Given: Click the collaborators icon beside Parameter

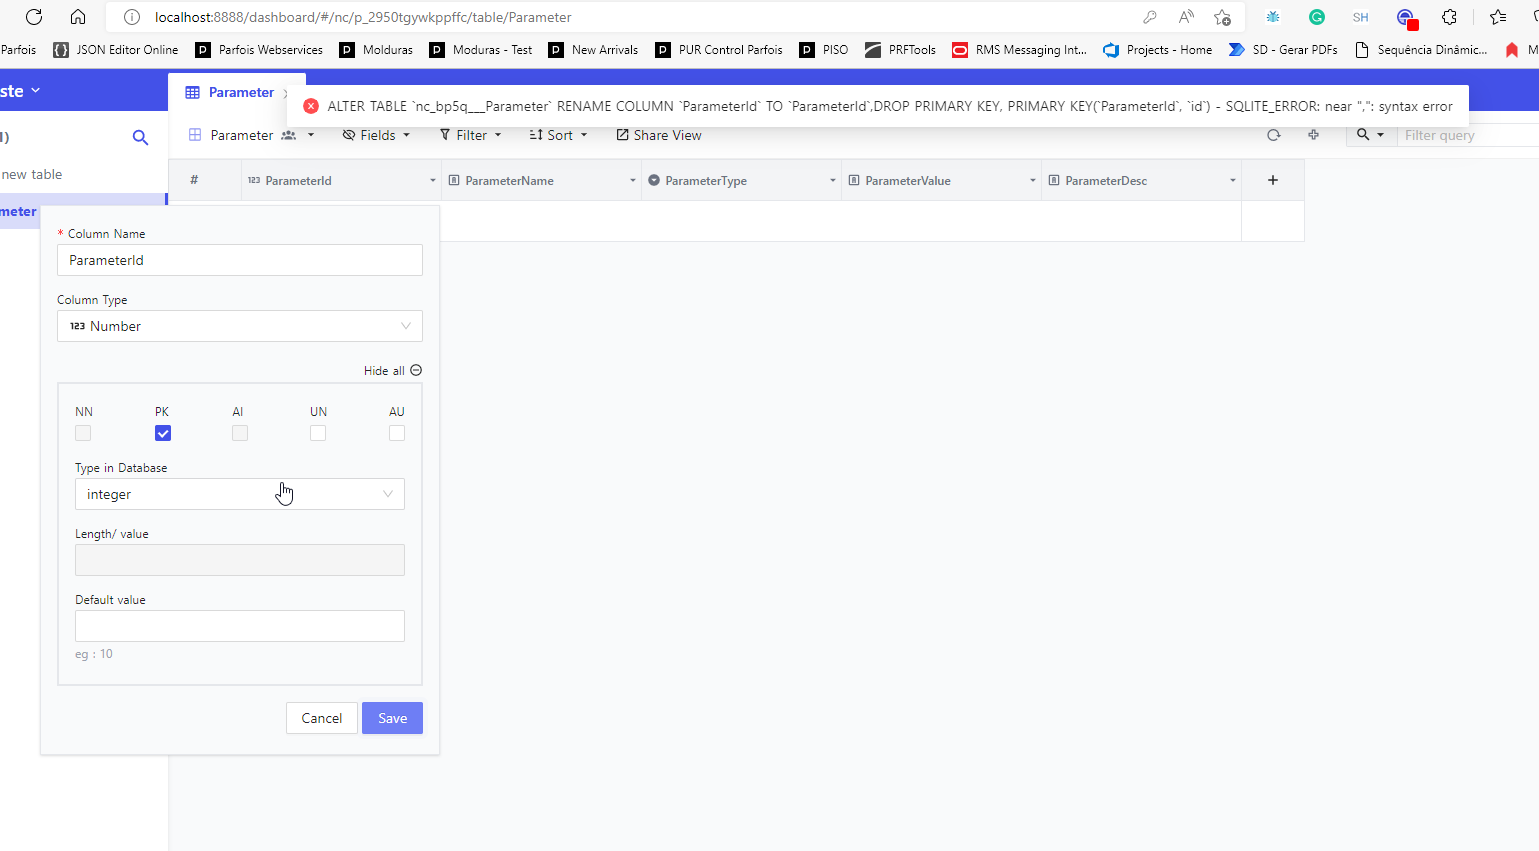Looking at the screenshot, I should point(288,134).
